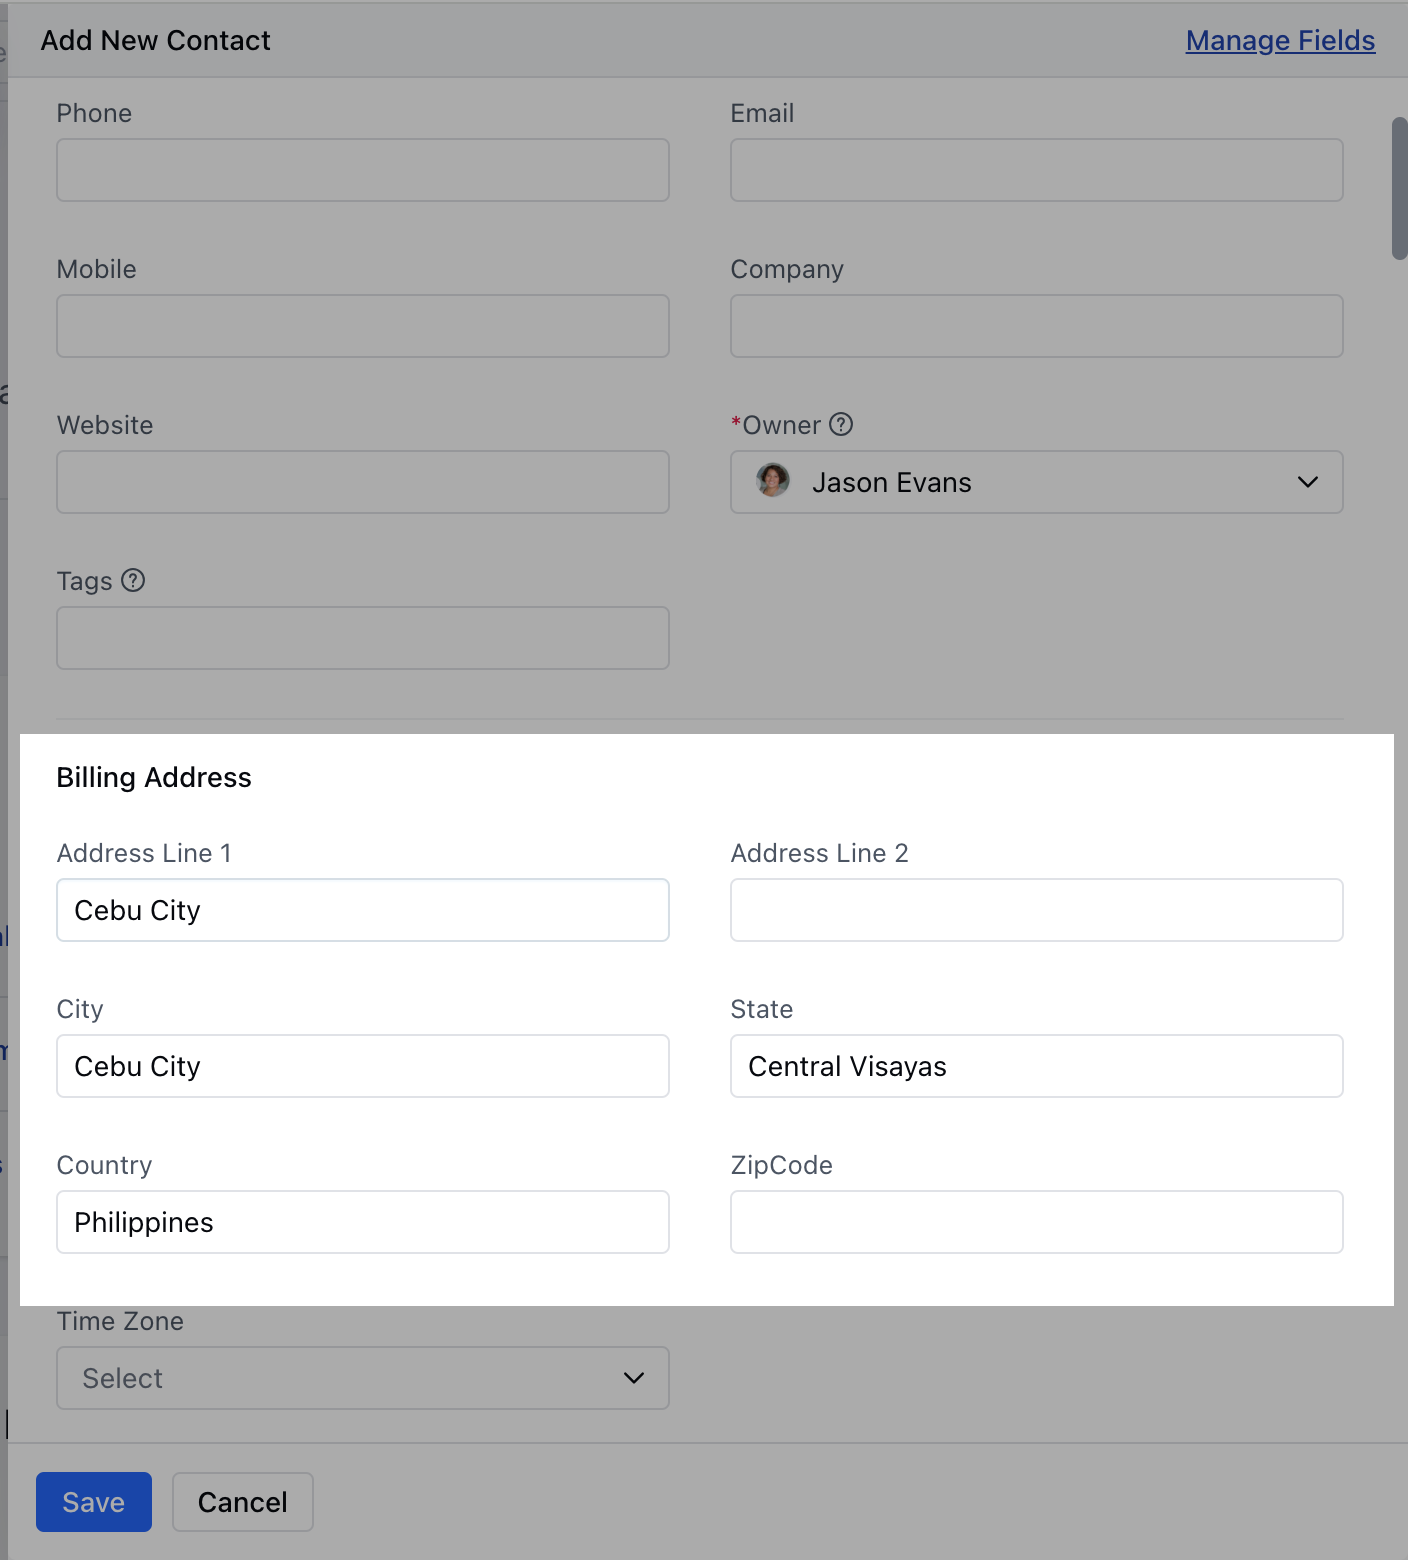
Task: Cancel adding the contact
Action: pos(243,1502)
